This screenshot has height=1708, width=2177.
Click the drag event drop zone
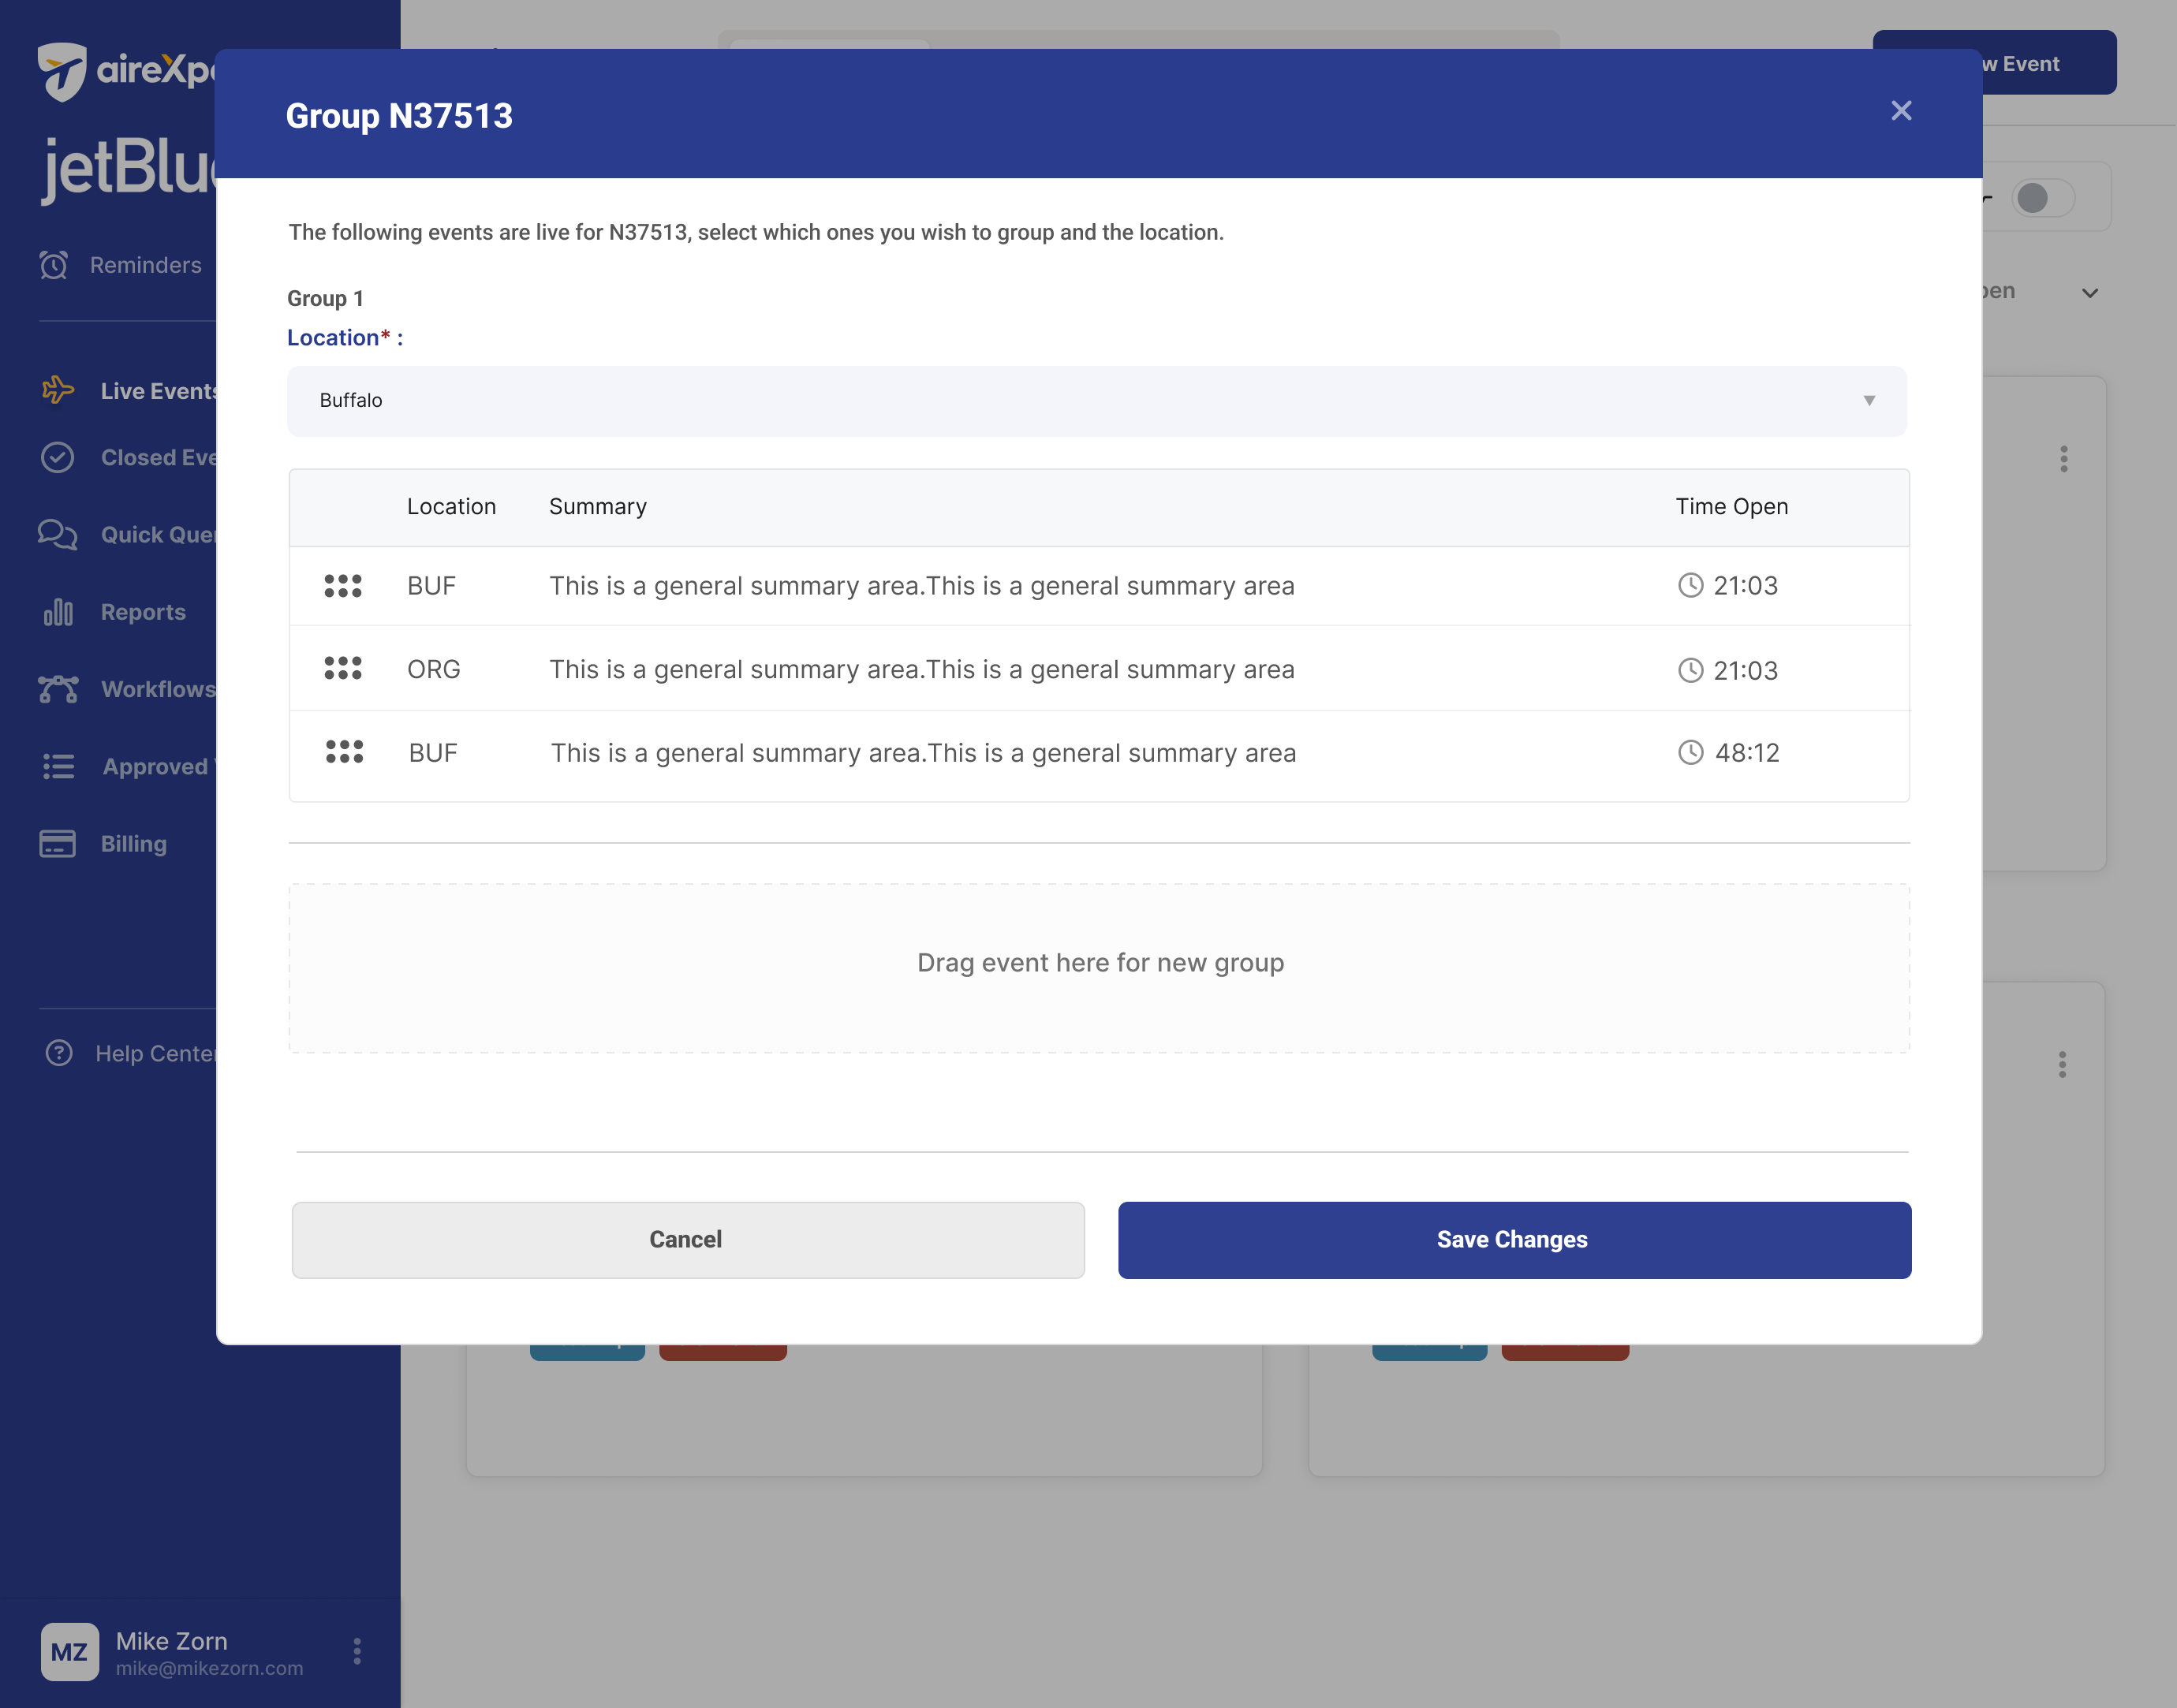1099,968
